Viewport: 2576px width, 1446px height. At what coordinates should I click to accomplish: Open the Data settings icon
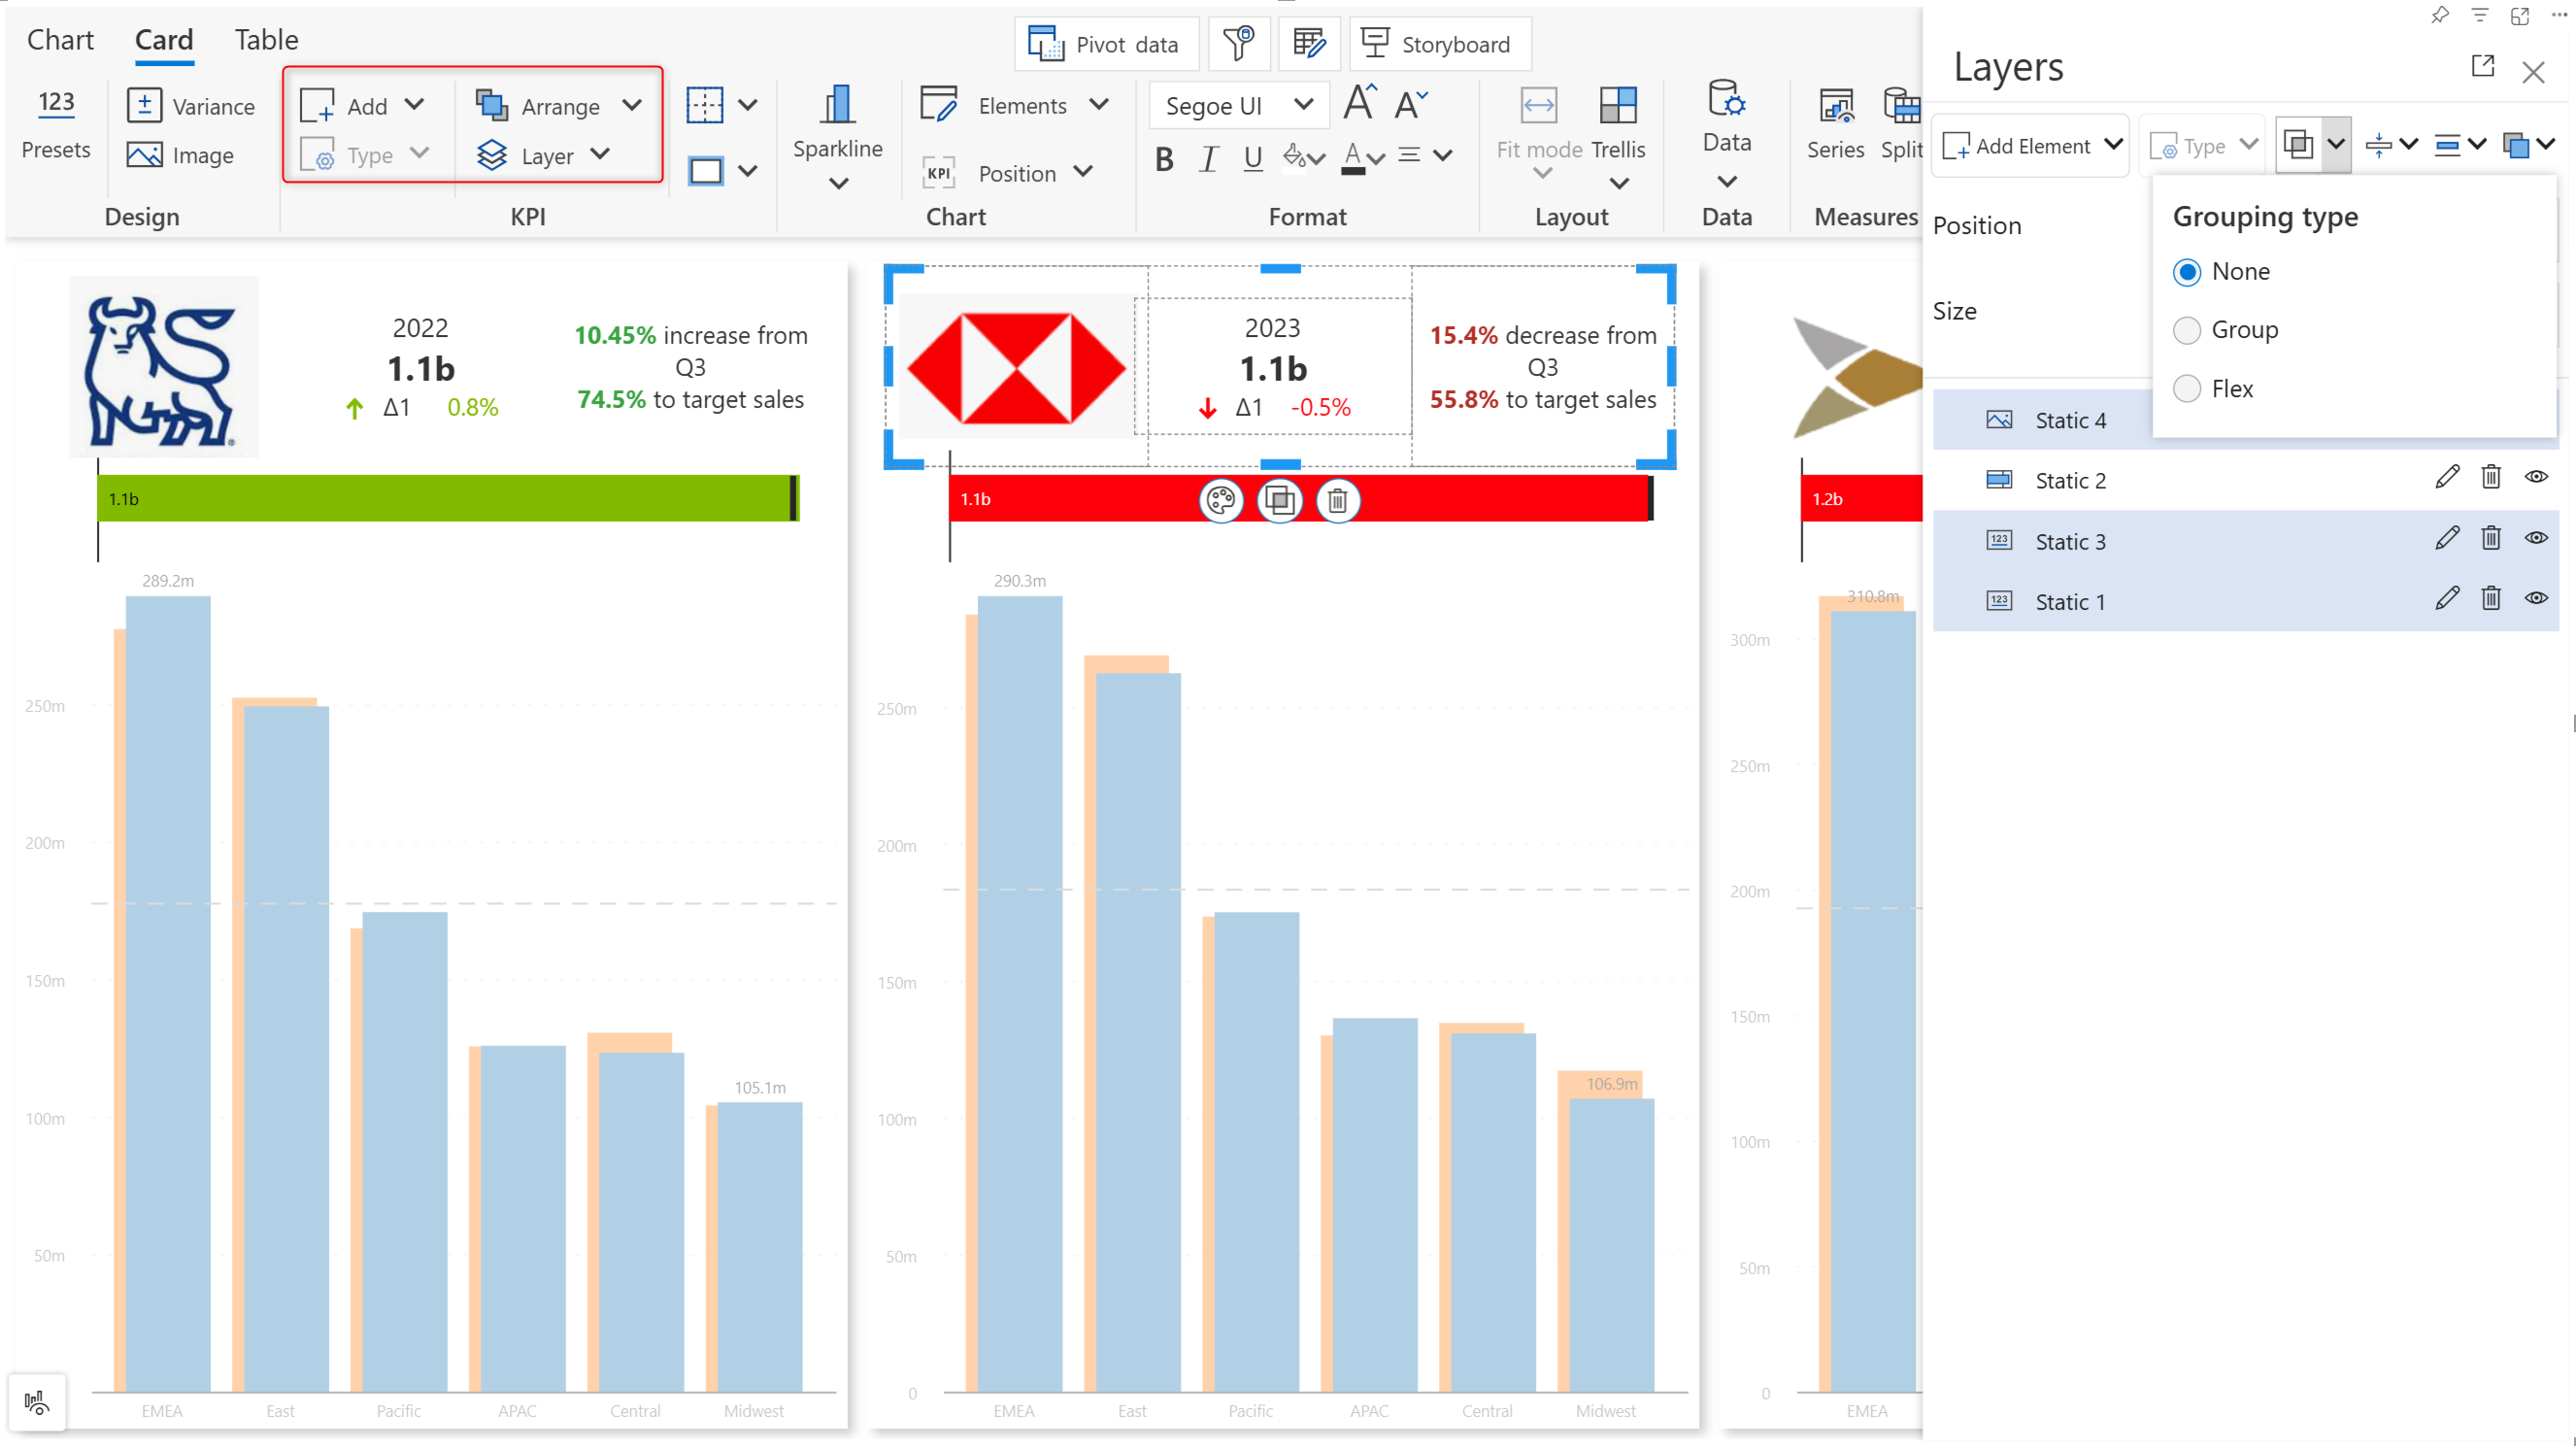point(1727,133)
